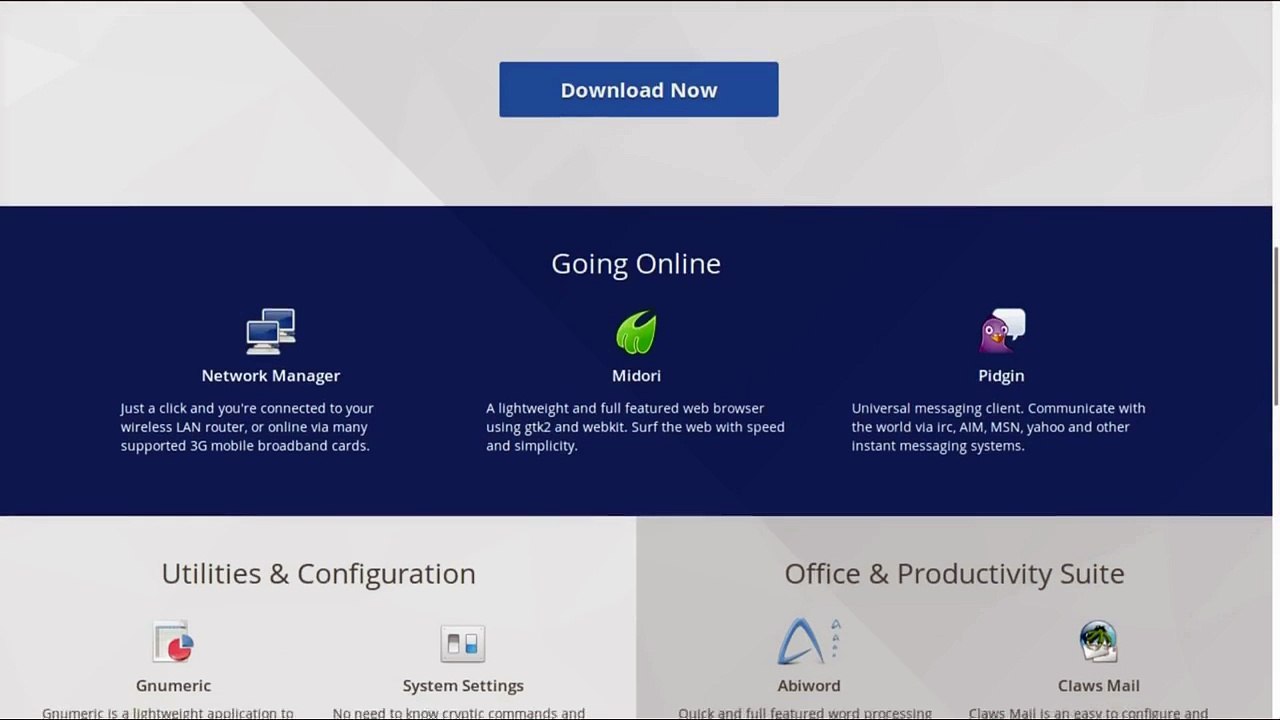Click the green Midori browser icon

coord(636,332)
